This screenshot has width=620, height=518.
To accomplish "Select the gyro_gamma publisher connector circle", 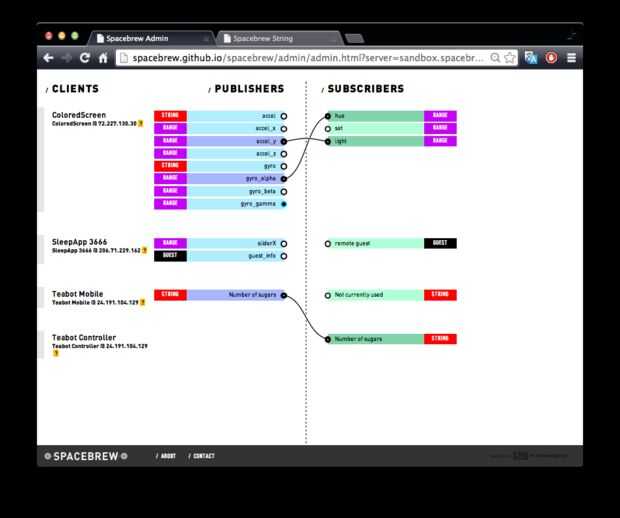I will (284, 204).
